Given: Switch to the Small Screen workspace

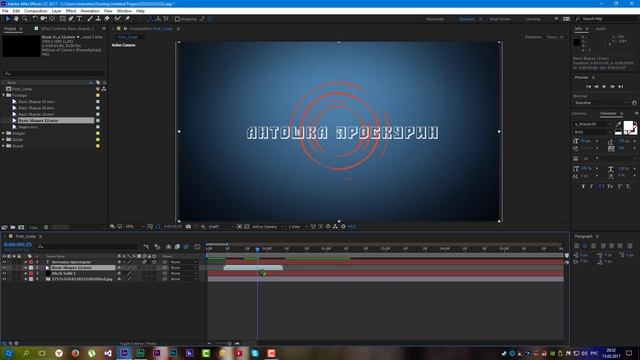Looking at the screenshot, I should pyautogui.click(x=500, y=19).
